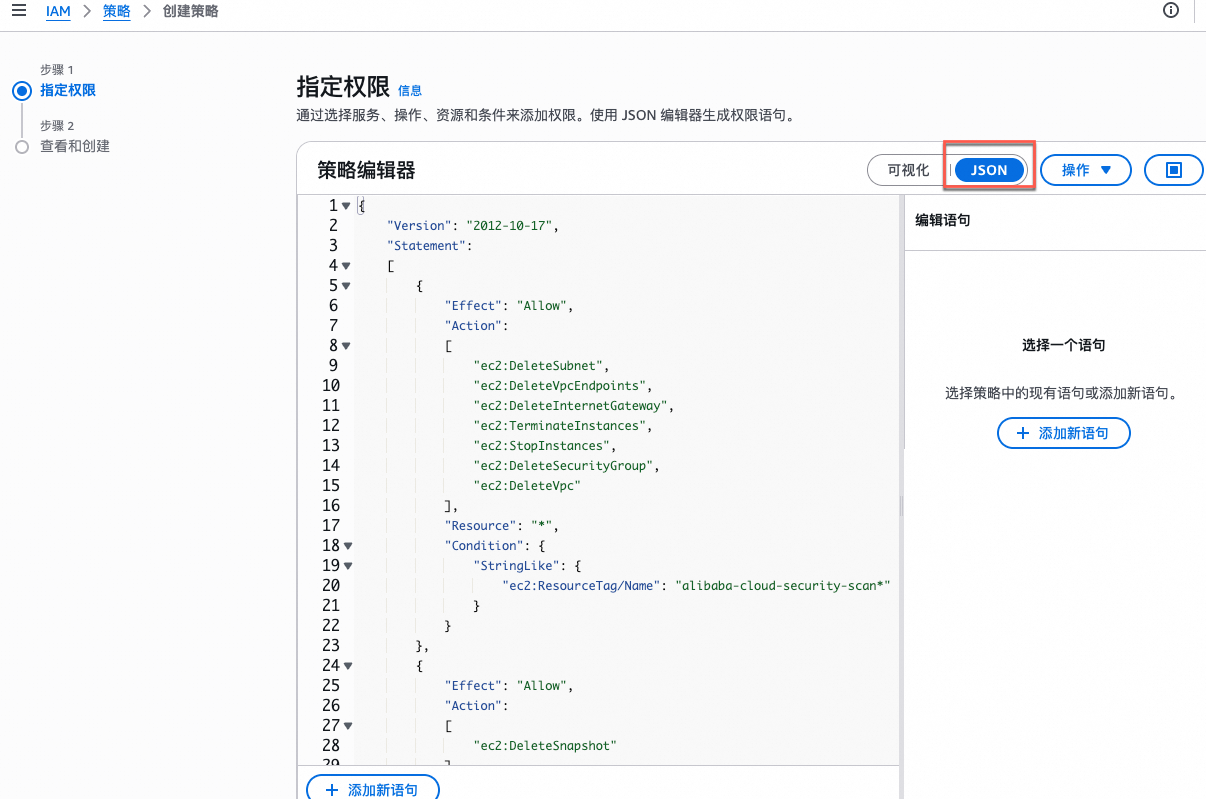
Task: Click 指定权限 step label in sidebar
Action: 68,90
